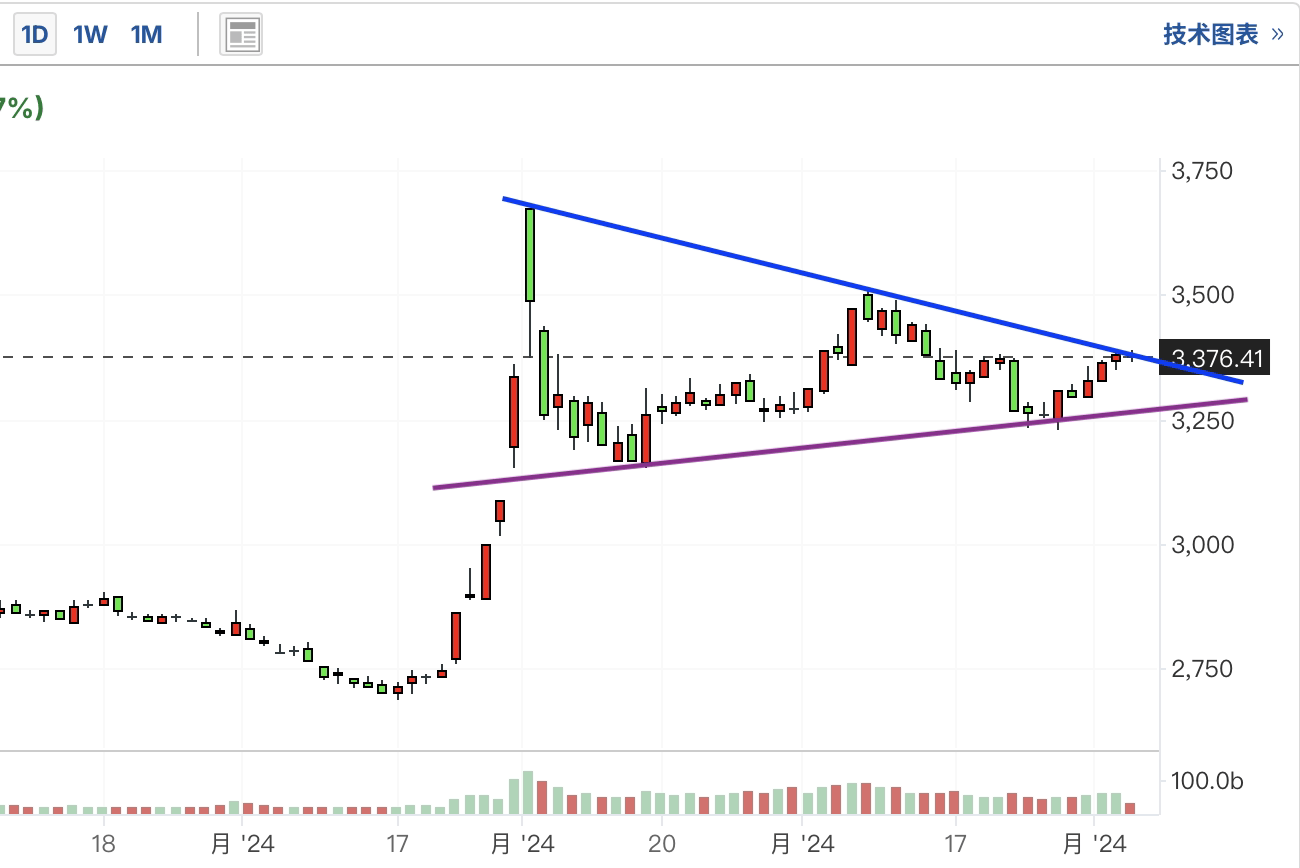Click the 3,376.41 current price label
Viewport: 1300px width, 868px height.
[1215, 358]
